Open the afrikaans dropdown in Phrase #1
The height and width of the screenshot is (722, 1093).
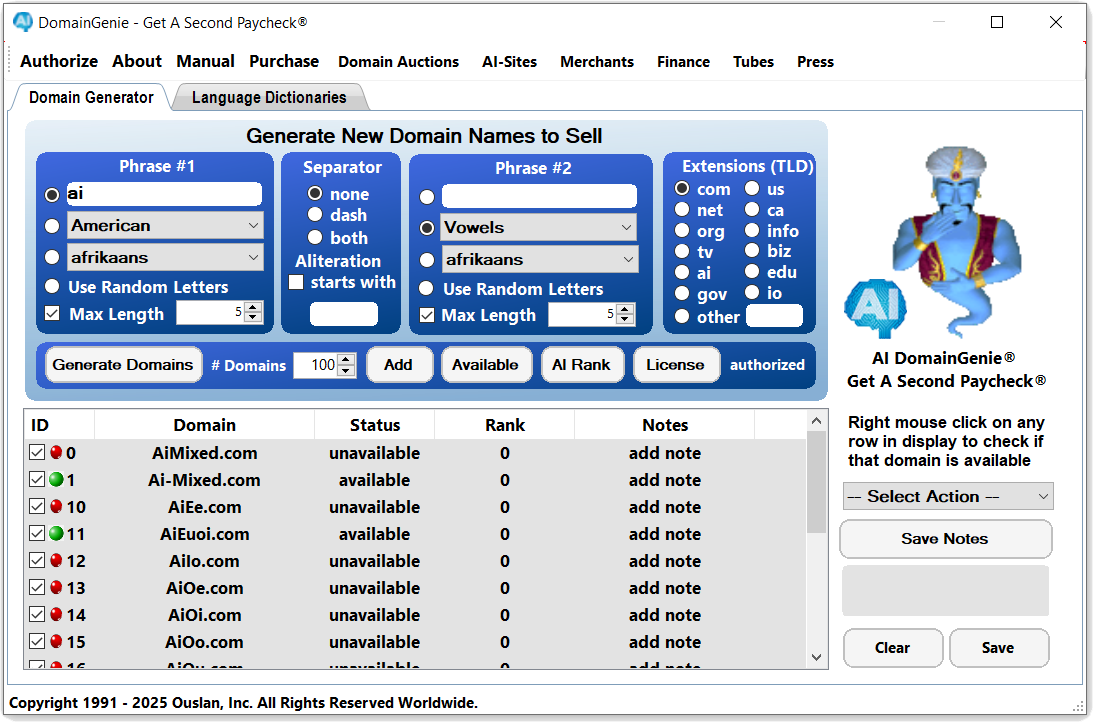point(165,258)
